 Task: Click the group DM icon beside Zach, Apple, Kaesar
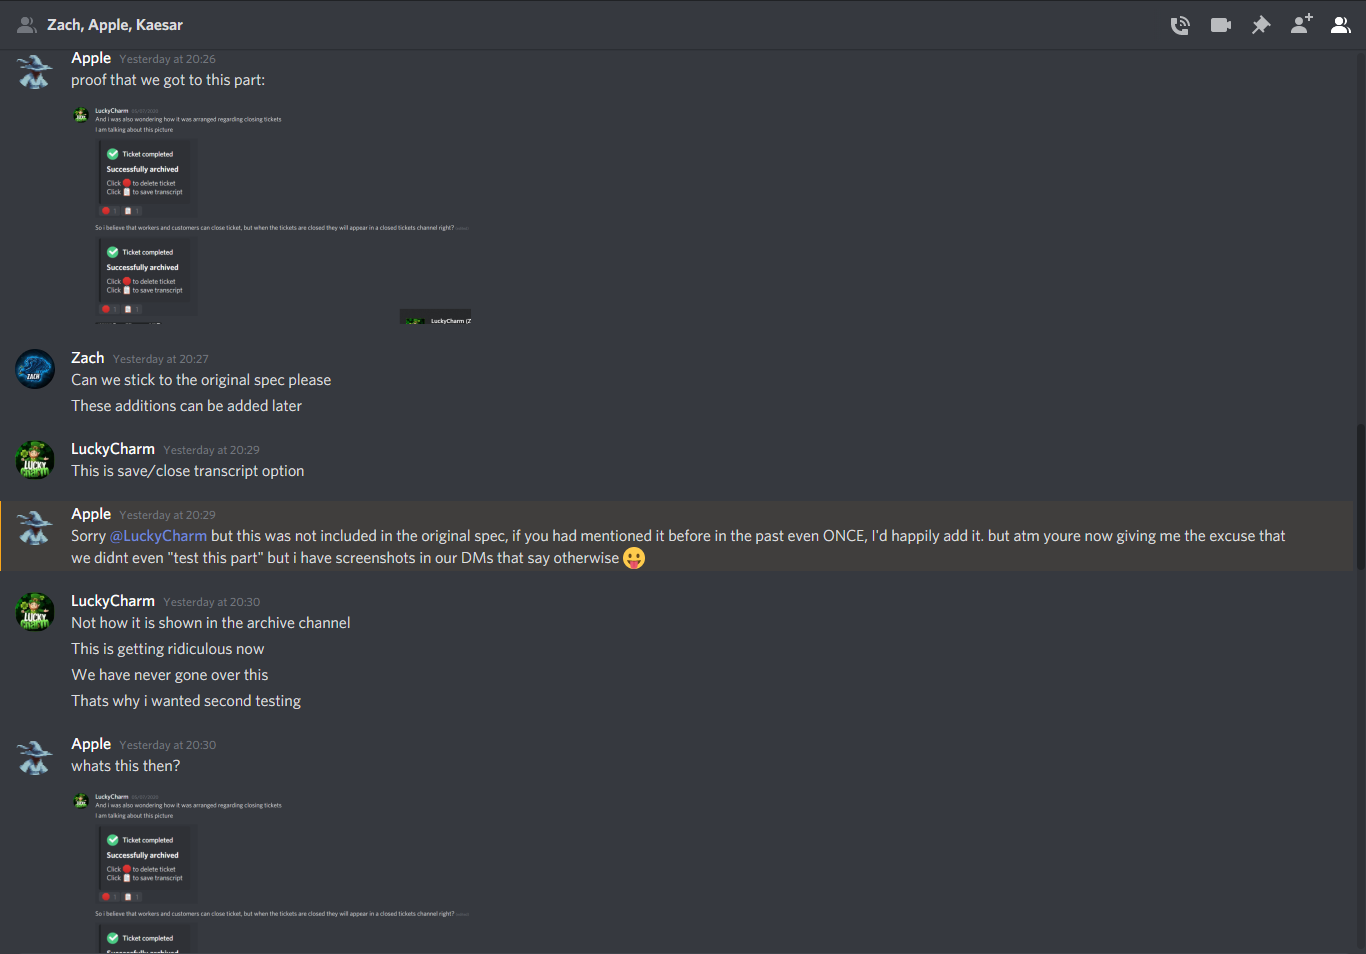pos(27,25)
